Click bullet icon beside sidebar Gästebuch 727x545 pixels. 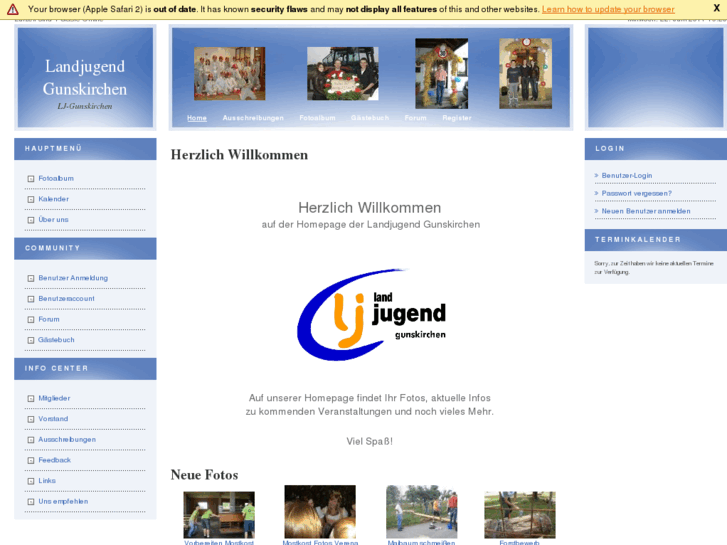tap(31, 340)
